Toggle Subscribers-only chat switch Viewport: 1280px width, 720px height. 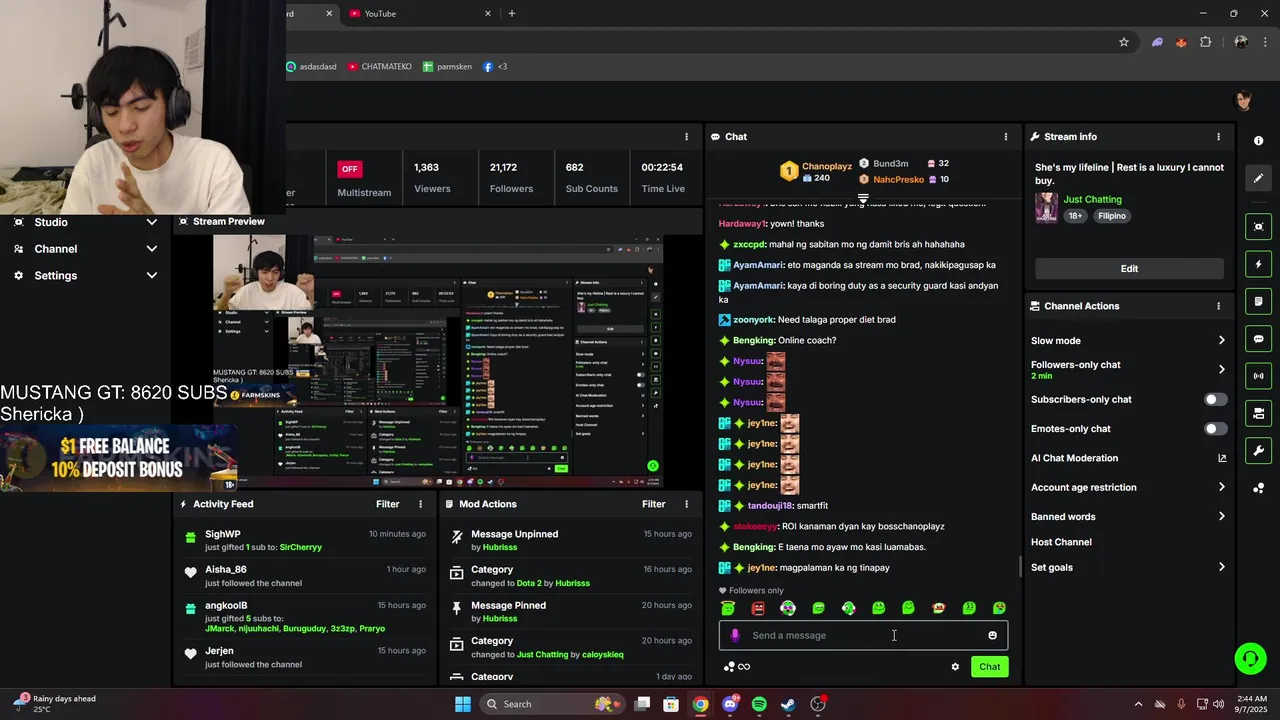coord(1215,399)
